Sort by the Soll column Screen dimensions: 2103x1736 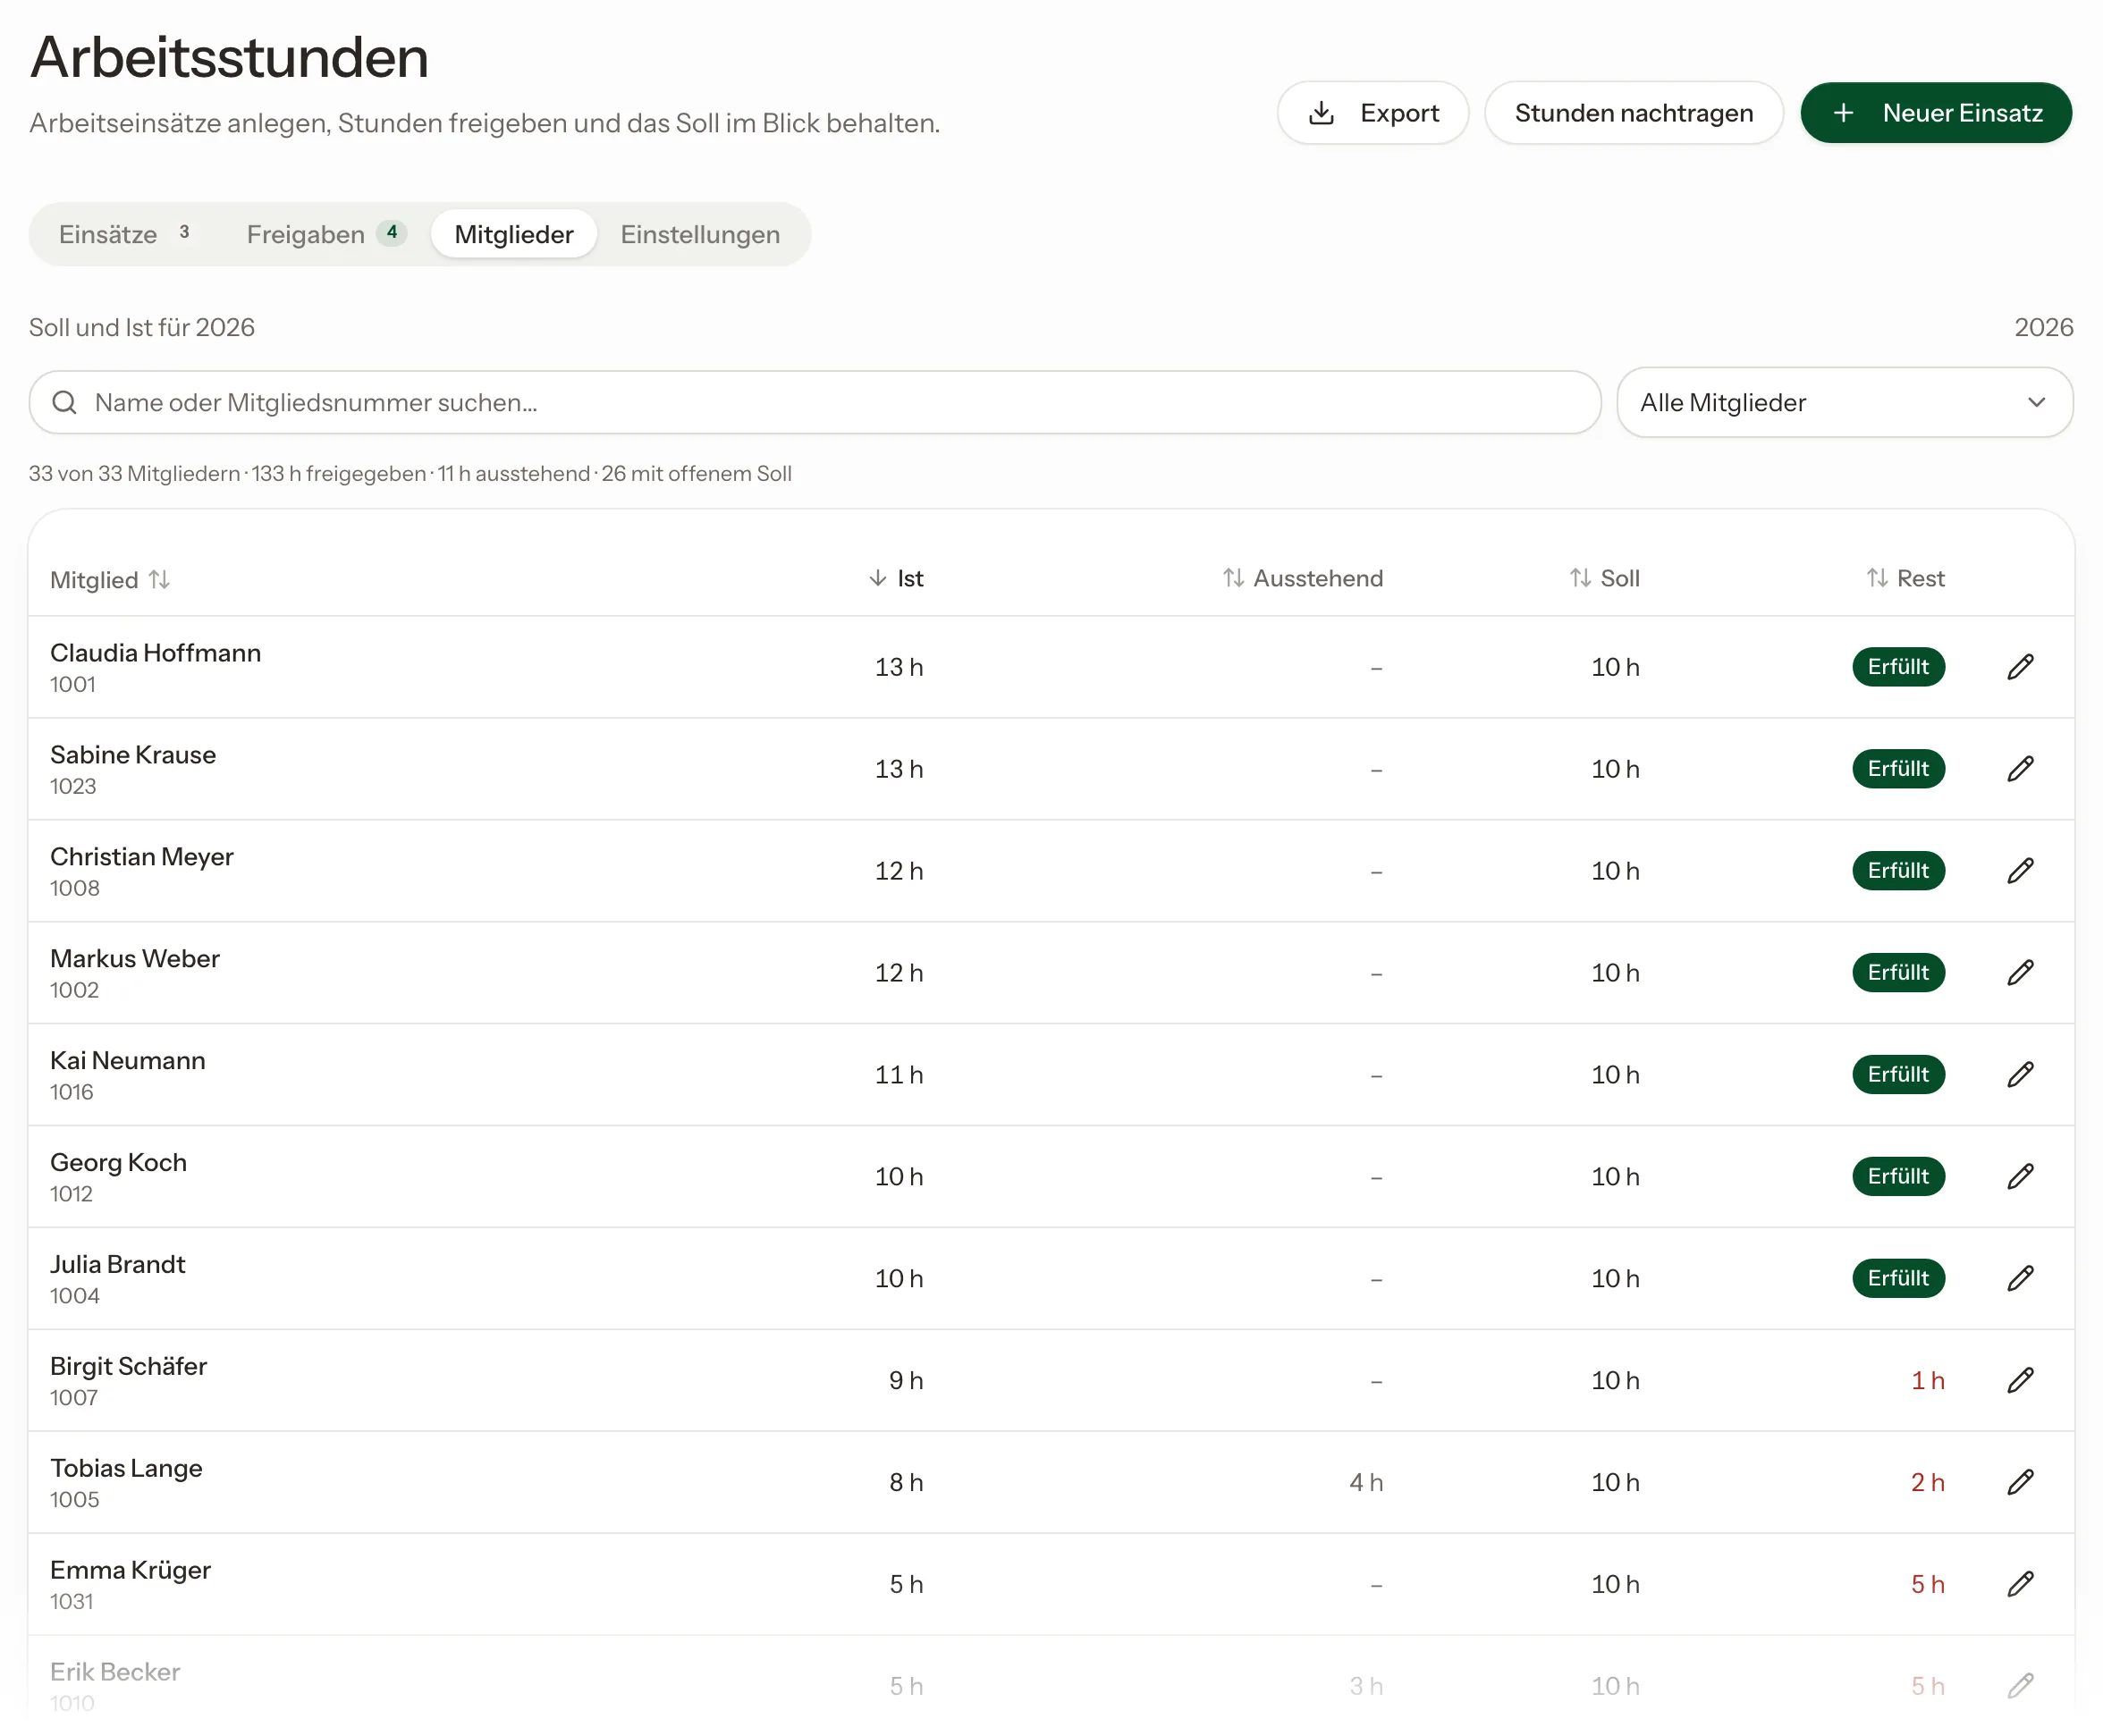click(x=1604, y=579)
